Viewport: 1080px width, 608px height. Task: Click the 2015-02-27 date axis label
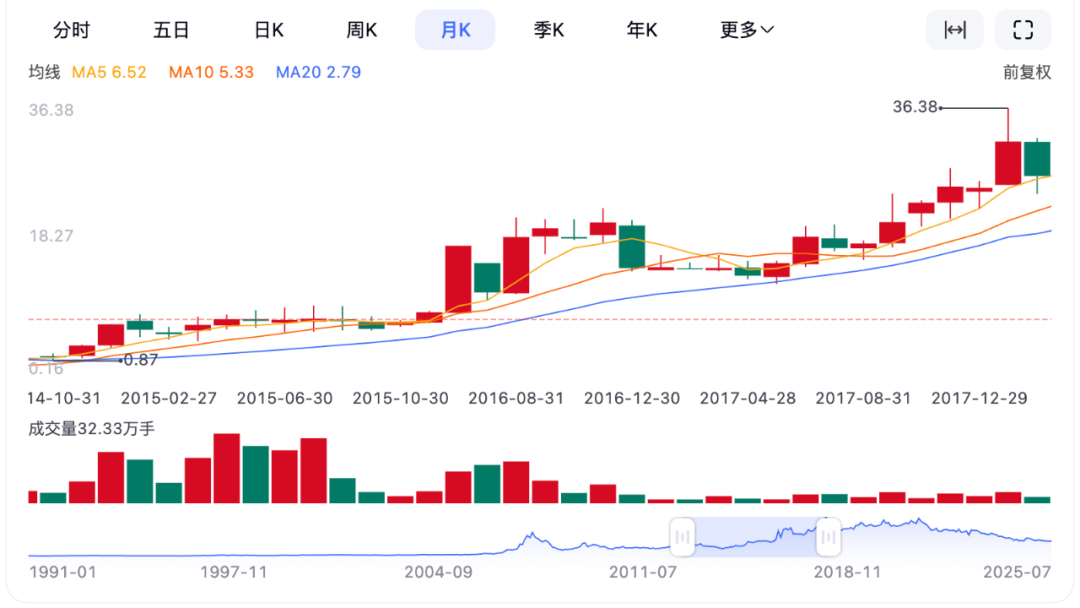169,399
